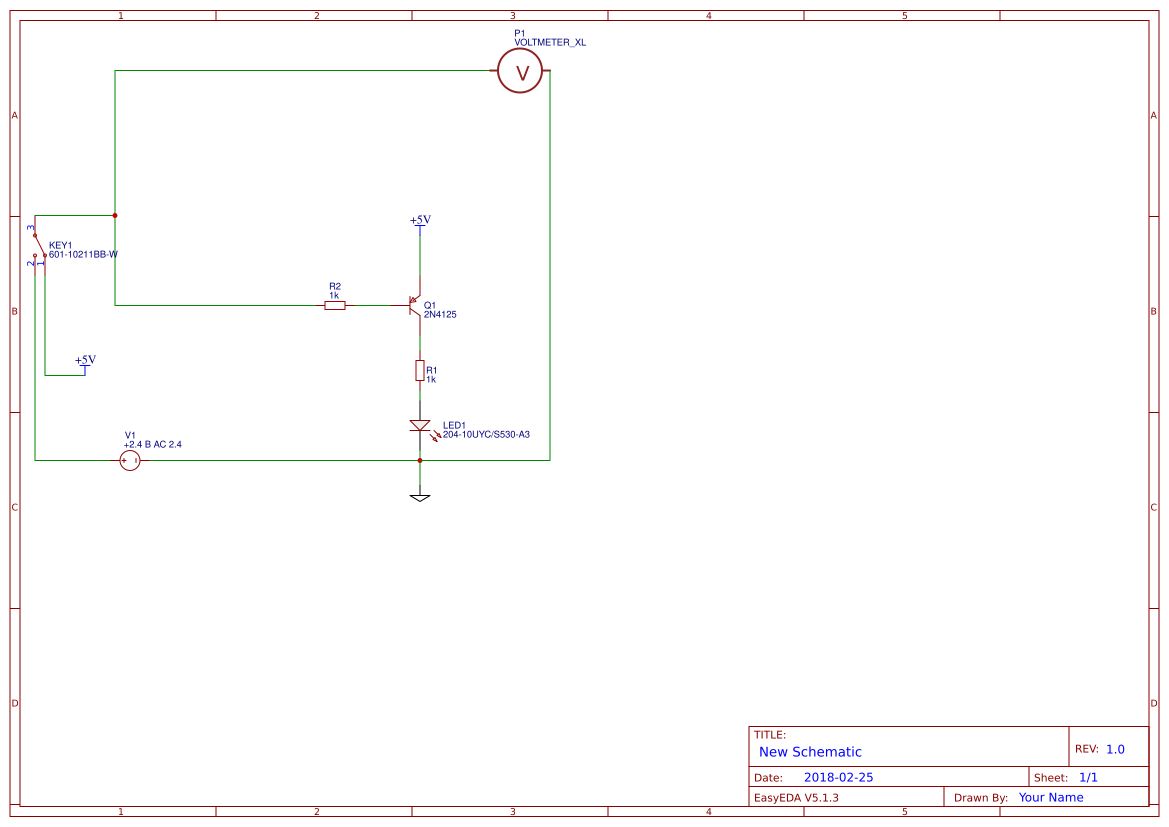Viewport: 1169px width, 827px height.
Task: Click the Your Name drawn-by text
Action: pyautogui.click(x=1051, y=797)
